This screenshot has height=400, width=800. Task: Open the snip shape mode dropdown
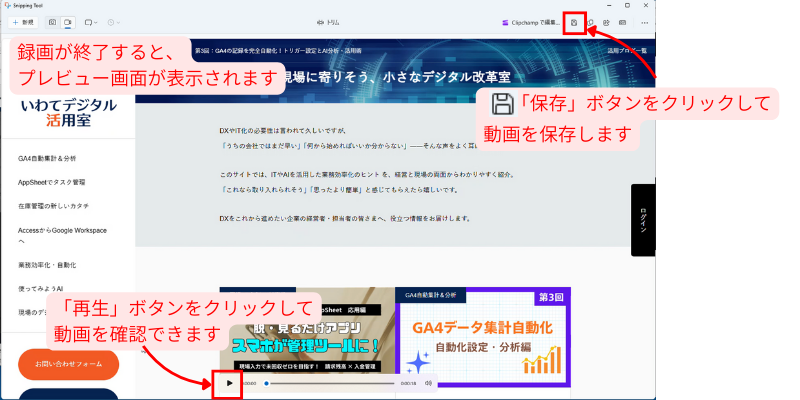coord(91,22)
